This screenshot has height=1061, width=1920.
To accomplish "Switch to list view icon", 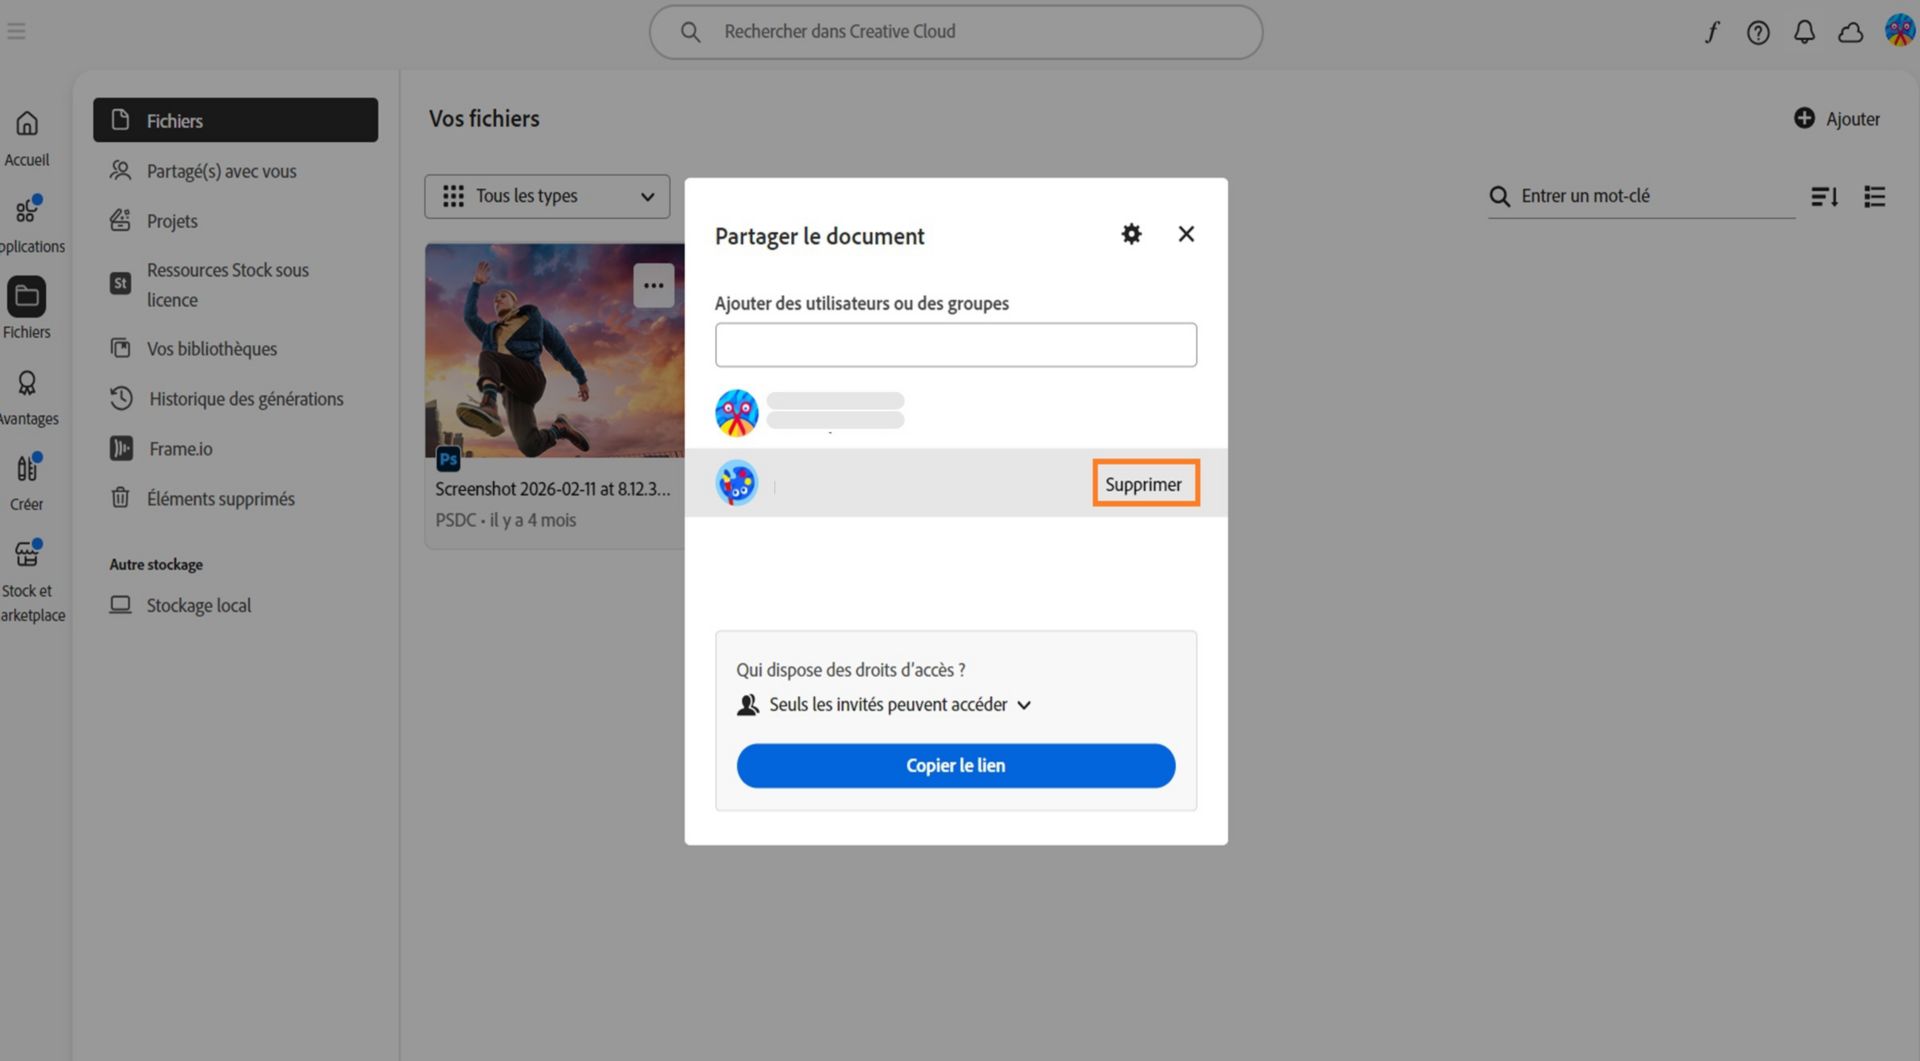I will (1875, 197).
